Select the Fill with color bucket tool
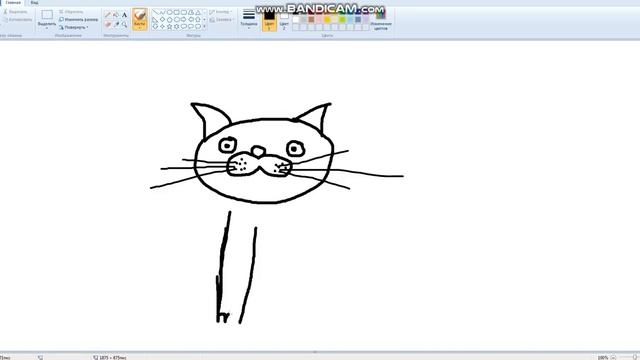The height and width of the screenshot is (360, 640). [116, 14]
